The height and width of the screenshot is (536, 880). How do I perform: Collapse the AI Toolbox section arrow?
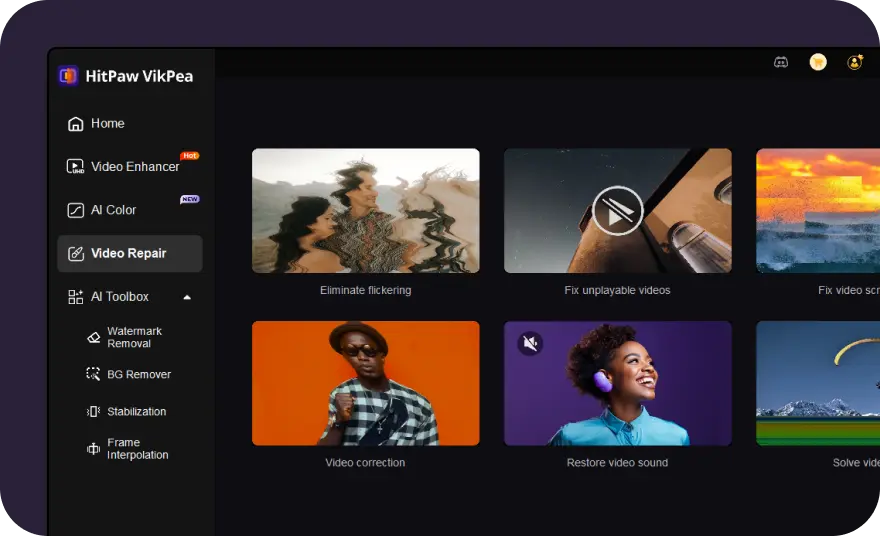click(187, 297)
